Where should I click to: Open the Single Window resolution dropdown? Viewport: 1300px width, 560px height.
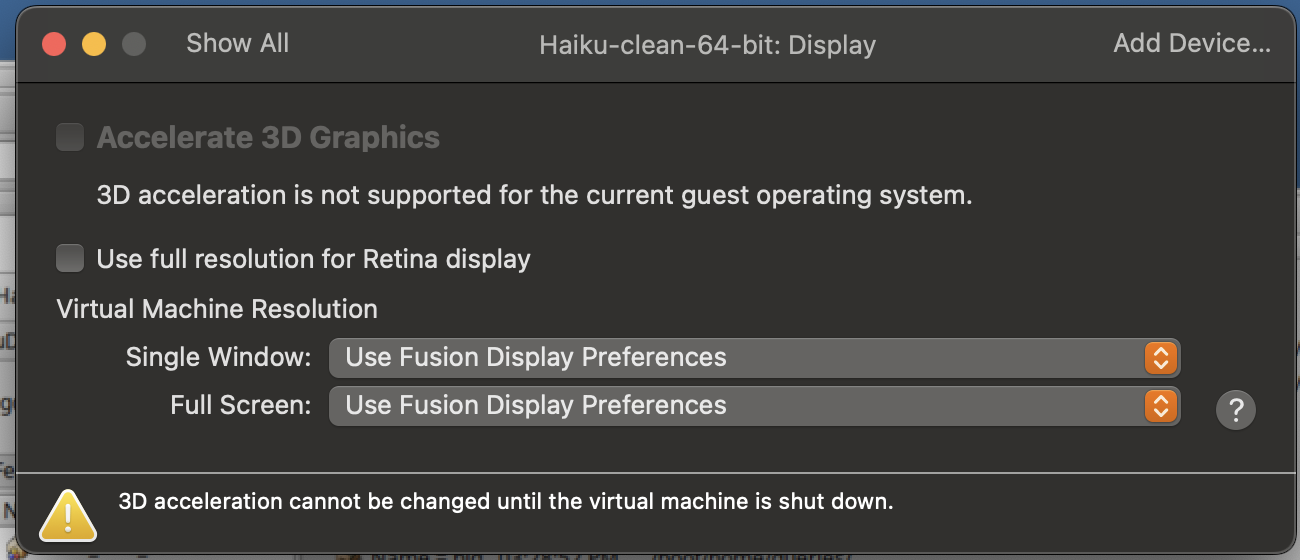tap(754, 357)
